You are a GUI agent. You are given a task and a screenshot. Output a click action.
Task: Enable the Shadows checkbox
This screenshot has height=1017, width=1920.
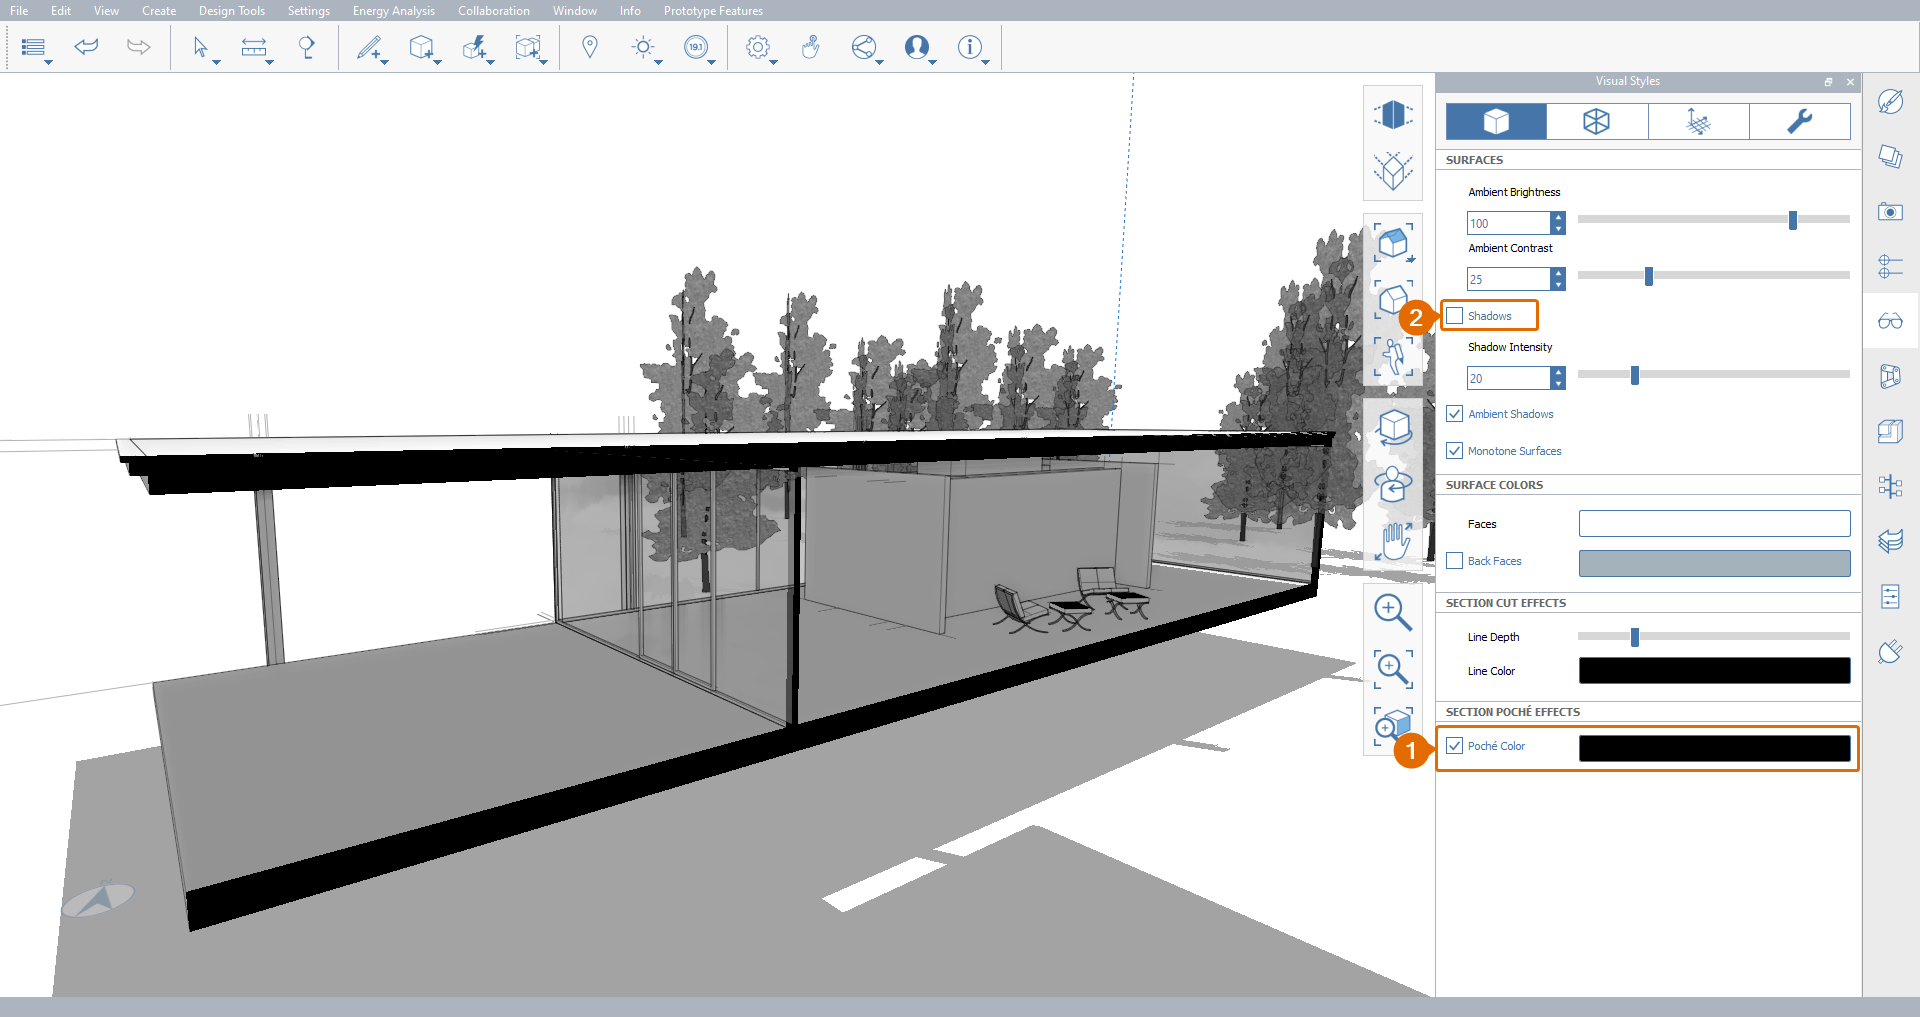pos(1455,316)
